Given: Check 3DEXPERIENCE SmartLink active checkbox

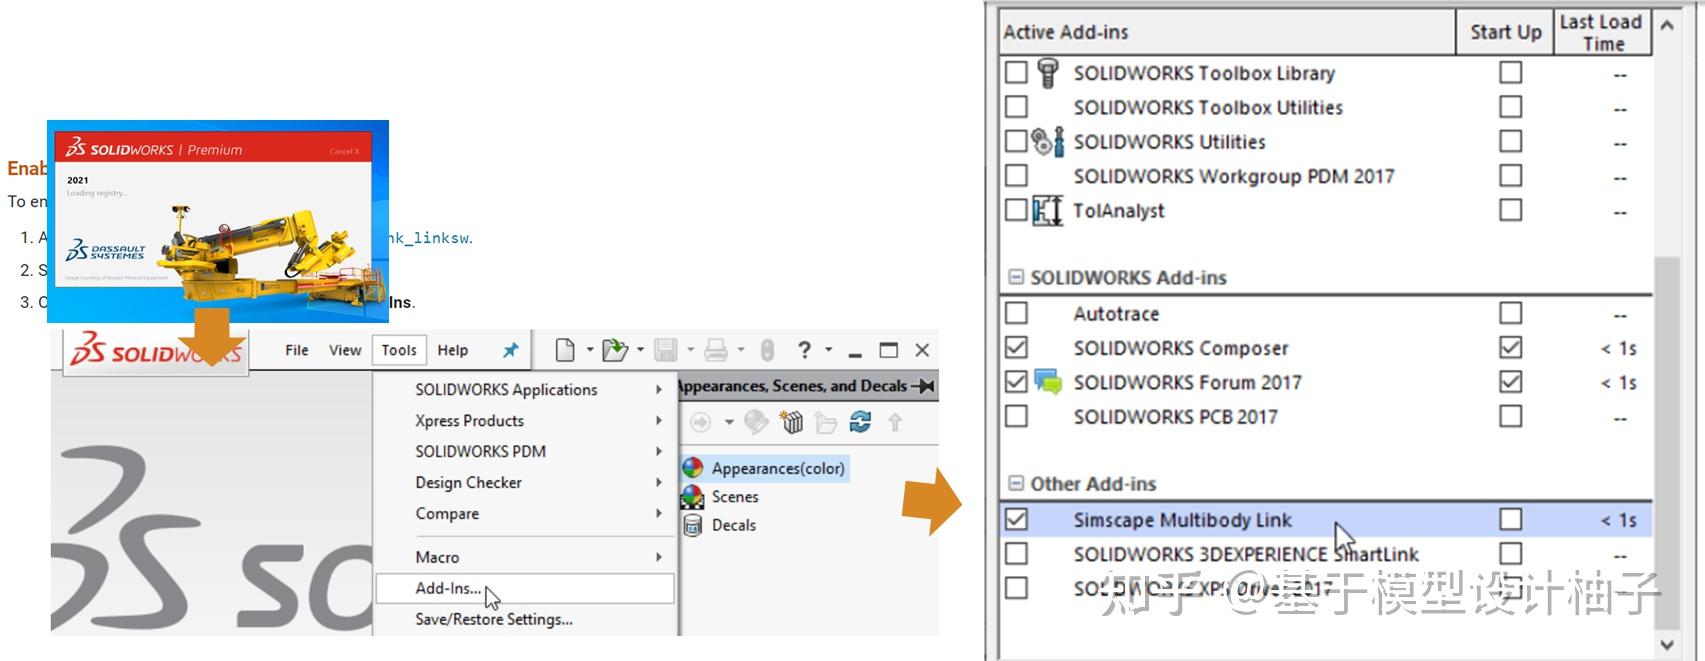Looking at the screenshot, I should (1016, 553).
